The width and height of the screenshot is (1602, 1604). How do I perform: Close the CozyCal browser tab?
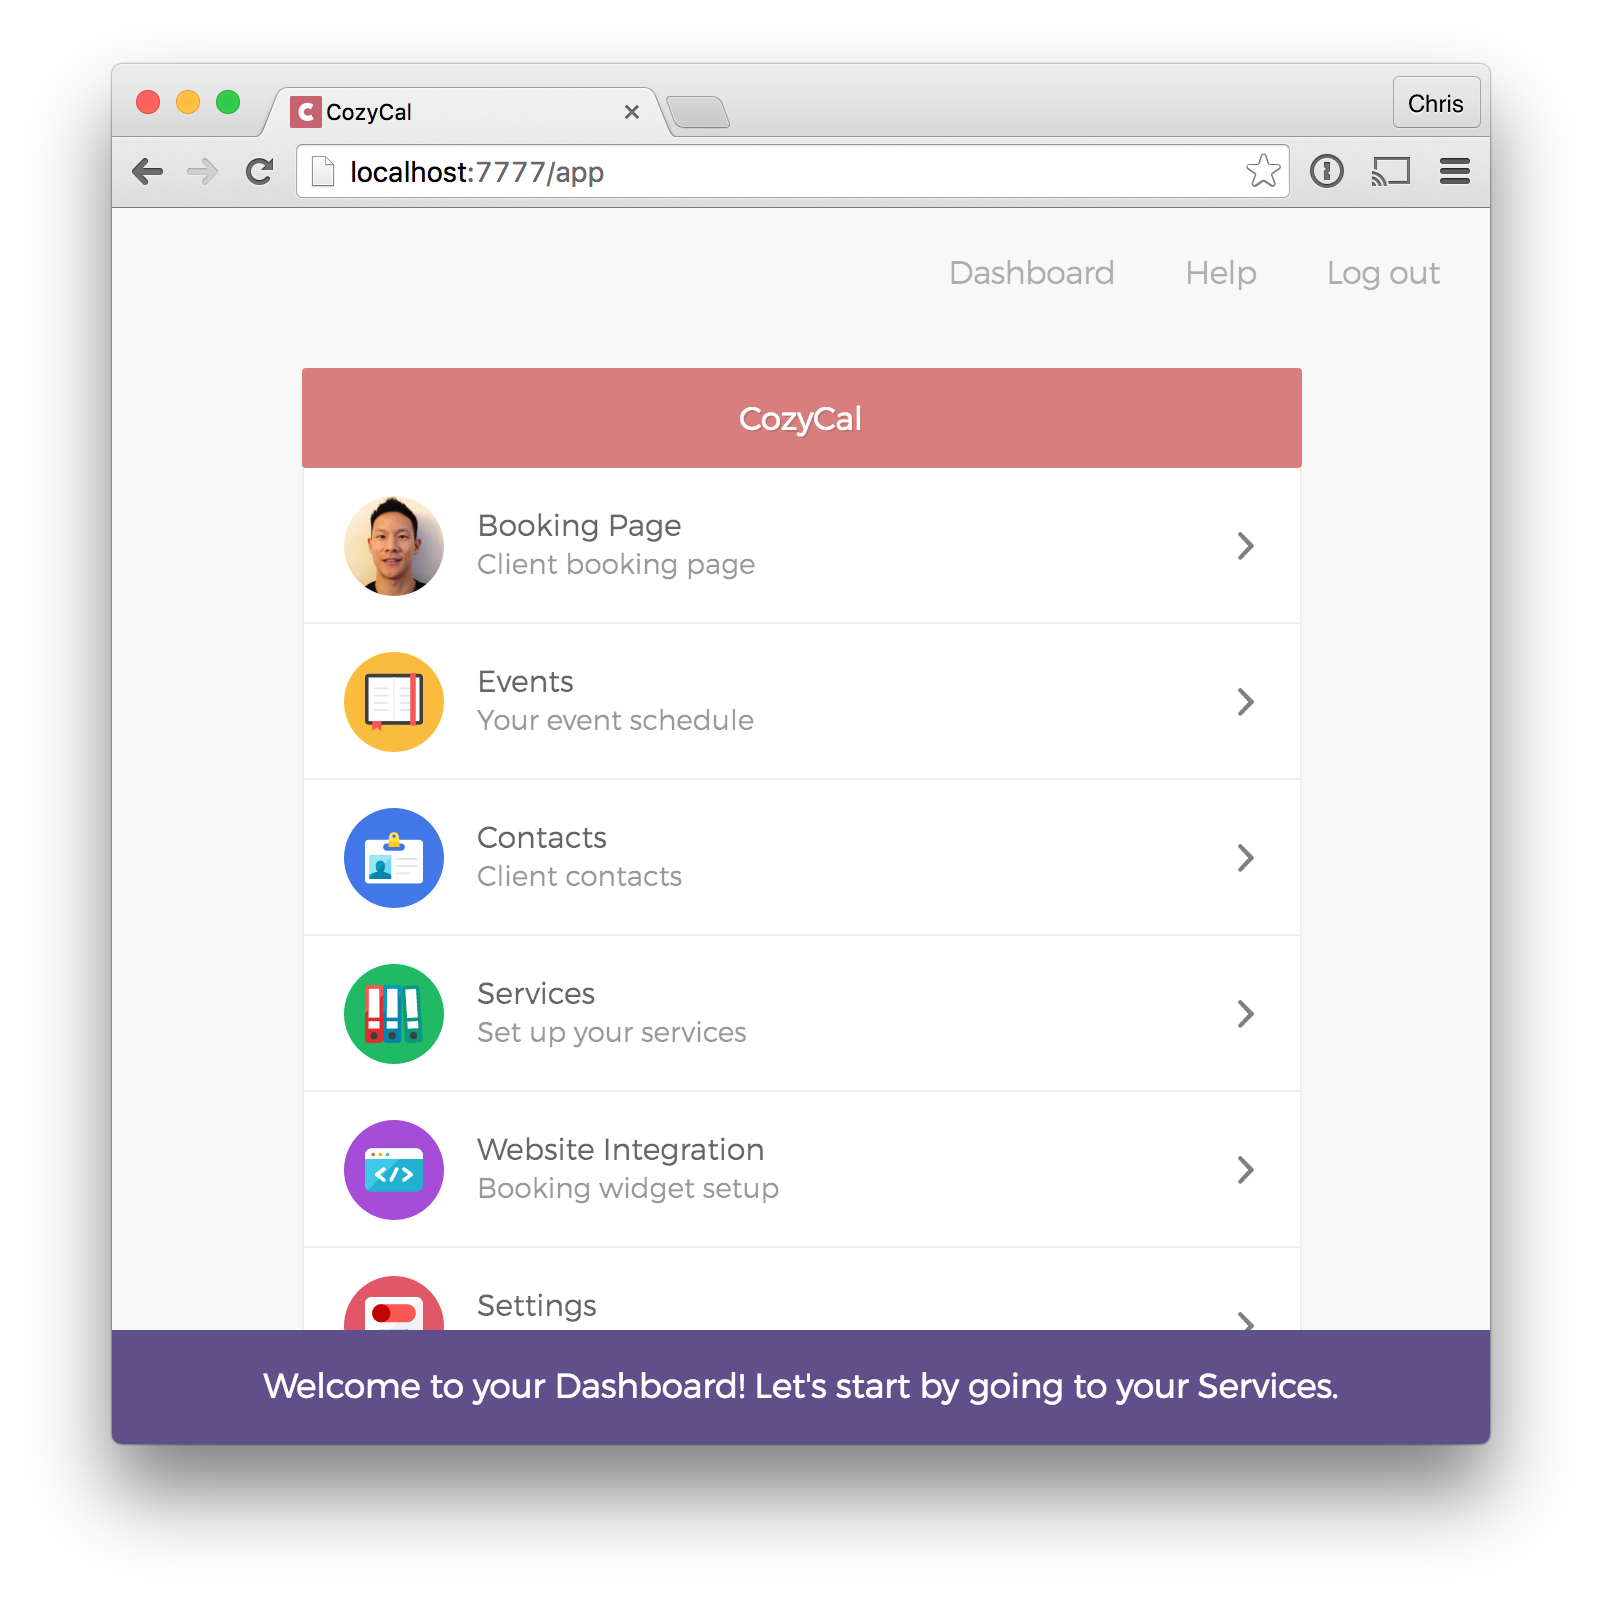pyautogui.click(x=632, y=112)
